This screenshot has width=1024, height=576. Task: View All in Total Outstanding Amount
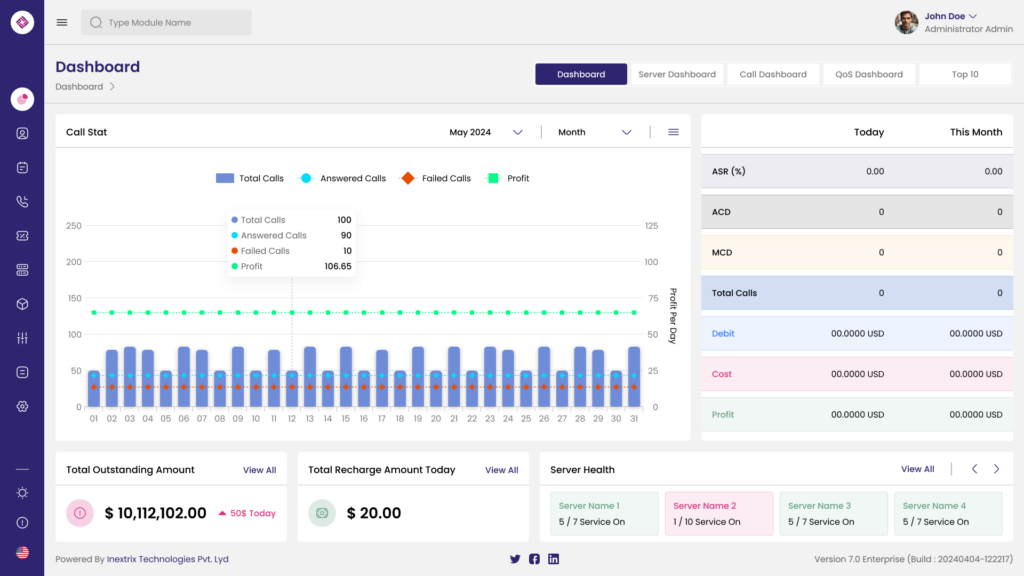click(259, 470)
